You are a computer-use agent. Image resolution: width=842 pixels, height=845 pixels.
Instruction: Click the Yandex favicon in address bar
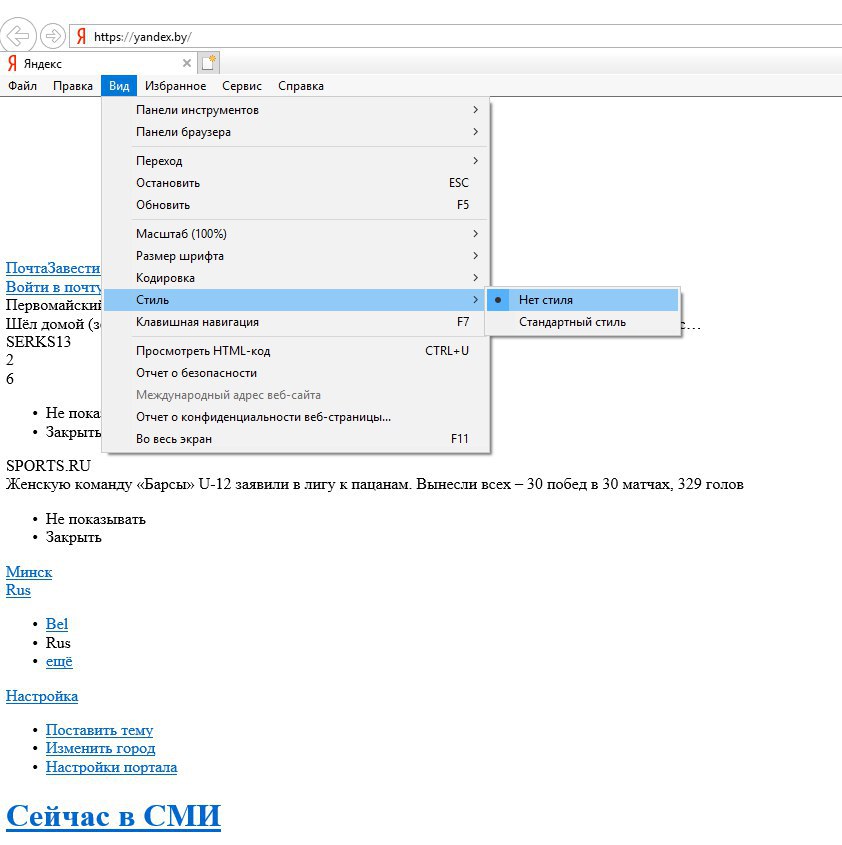click(81, 37)
